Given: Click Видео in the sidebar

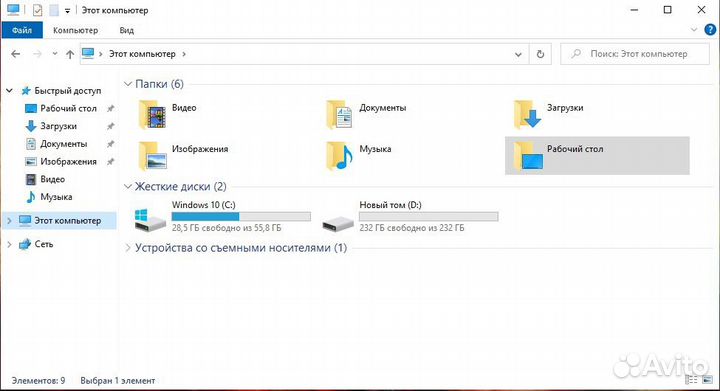Looking at the screenshot, I should click(52, 179).
